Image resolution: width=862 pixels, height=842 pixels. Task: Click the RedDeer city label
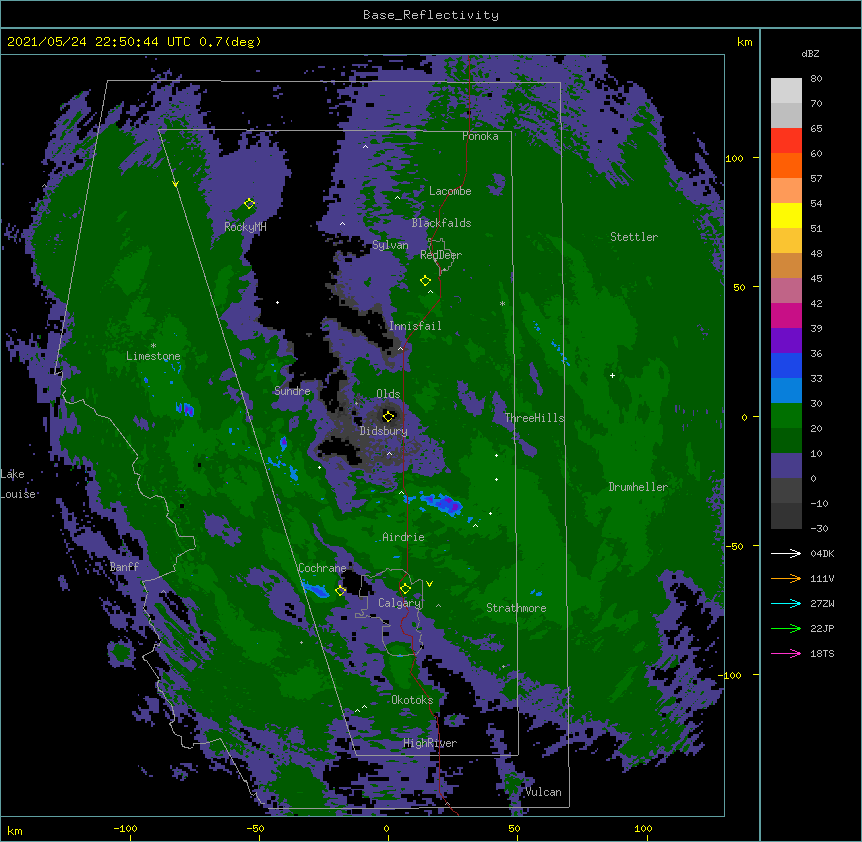[x=441, y=255]
